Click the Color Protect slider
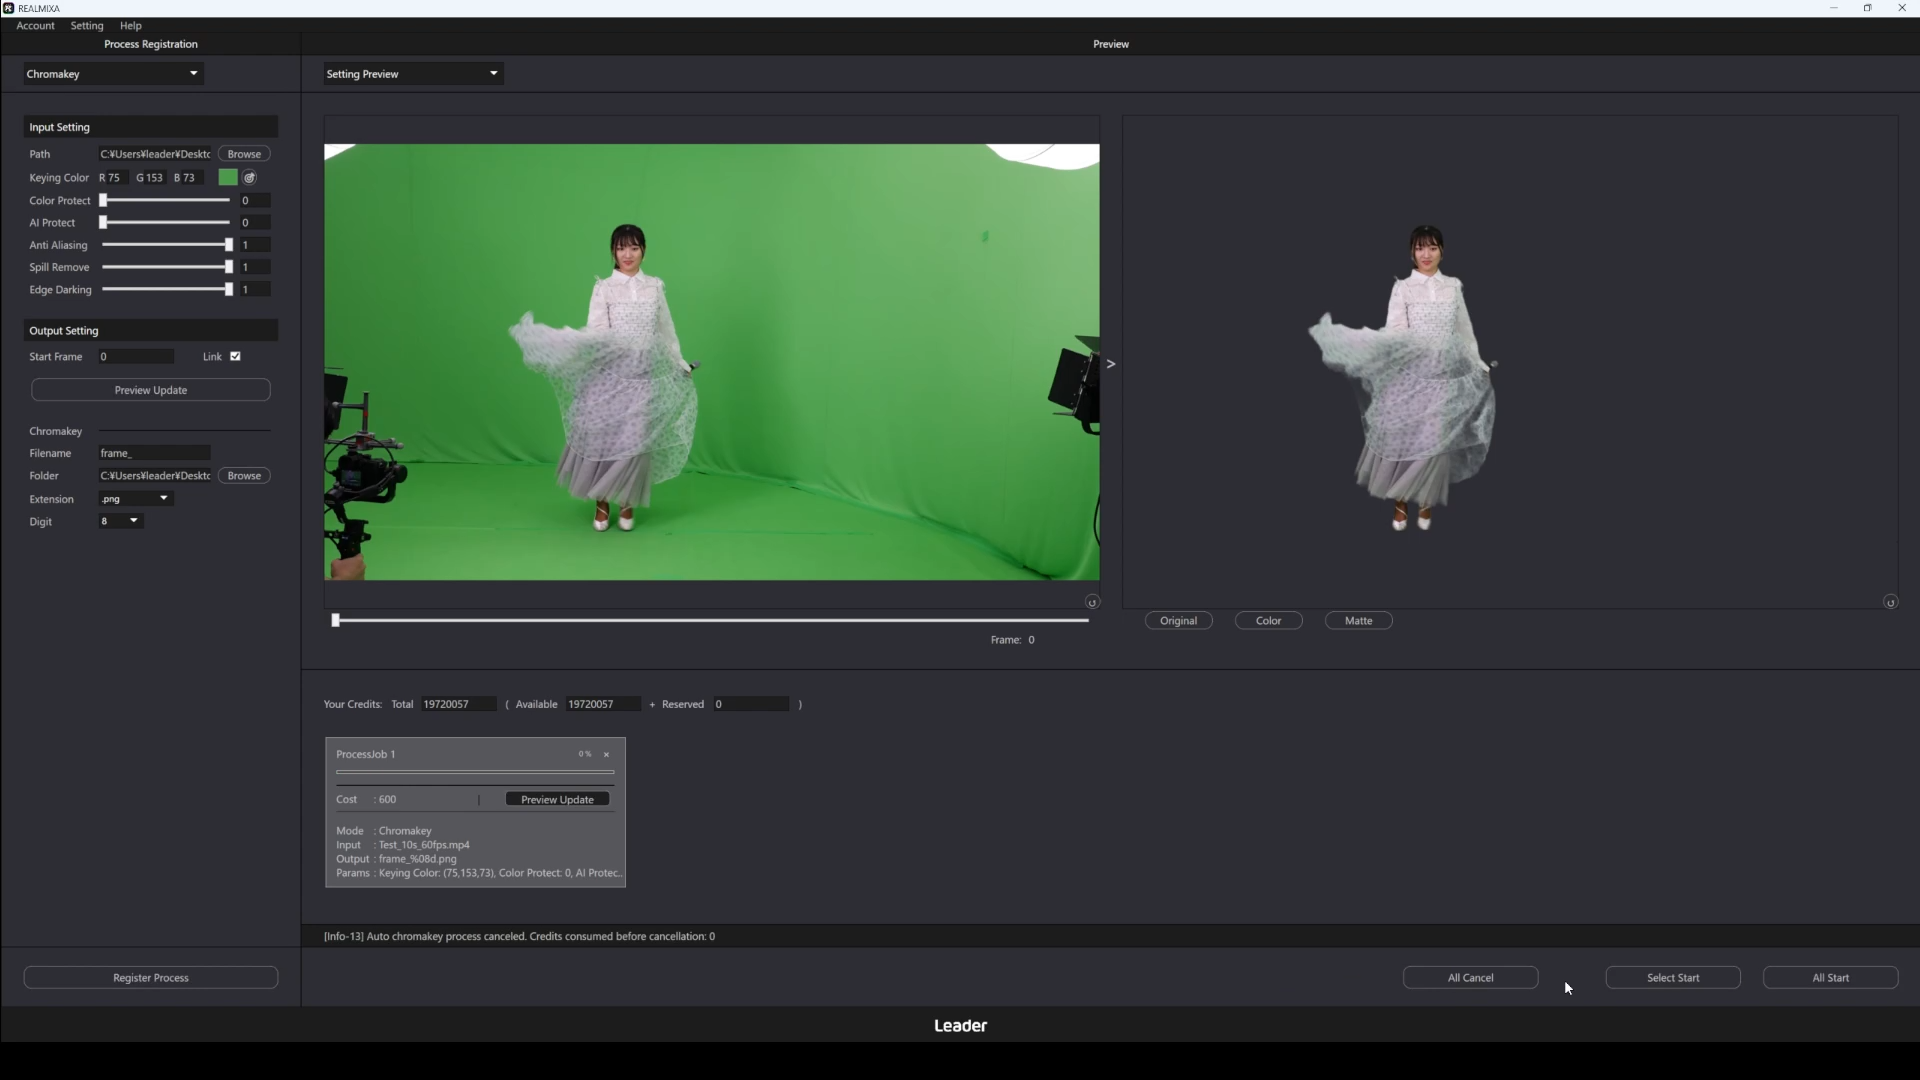Screen dimensions: 1920x1080 [166, 201]
